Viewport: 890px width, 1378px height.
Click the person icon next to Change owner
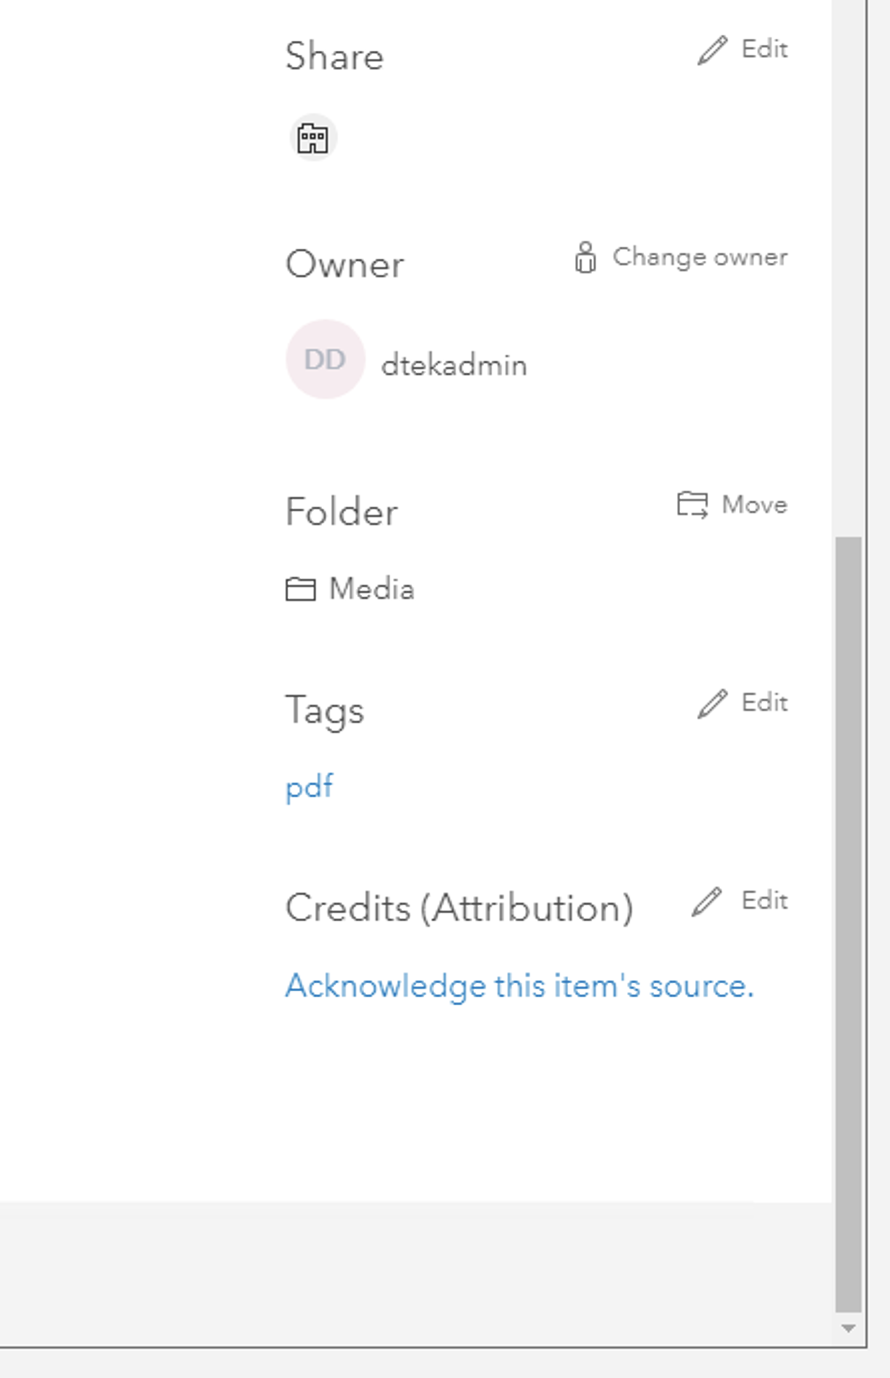[x=585, y=257]
